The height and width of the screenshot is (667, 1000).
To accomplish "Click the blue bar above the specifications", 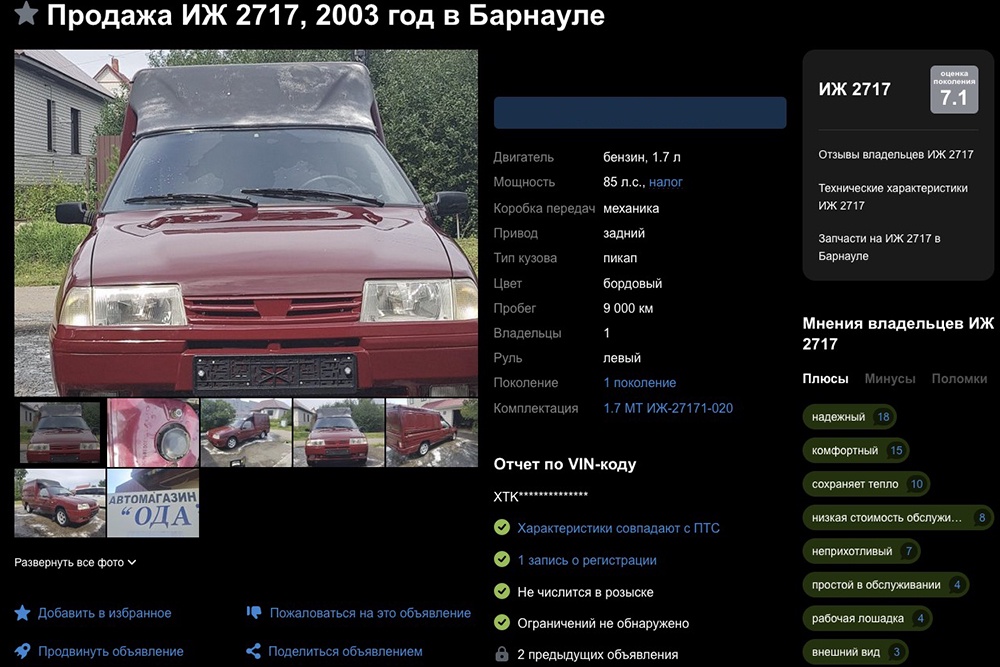I will [x=640, y=113].
